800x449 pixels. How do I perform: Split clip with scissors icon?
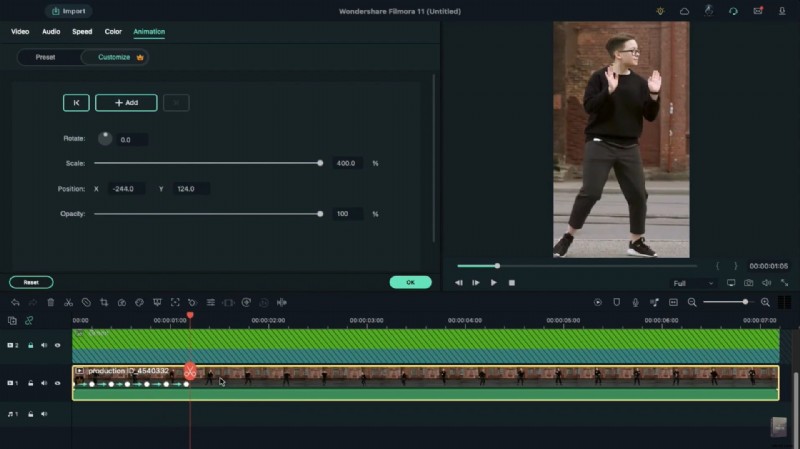[x=68, y=303]
